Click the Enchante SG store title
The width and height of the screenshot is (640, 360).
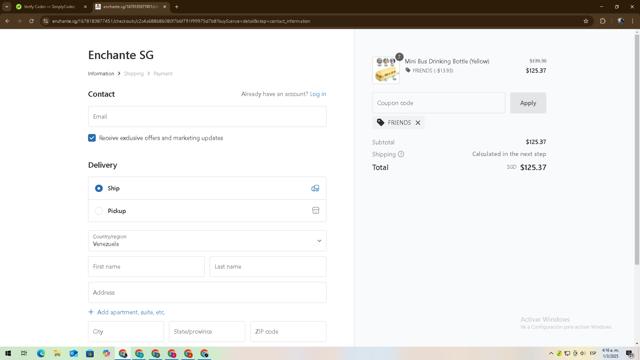(121, 55)
